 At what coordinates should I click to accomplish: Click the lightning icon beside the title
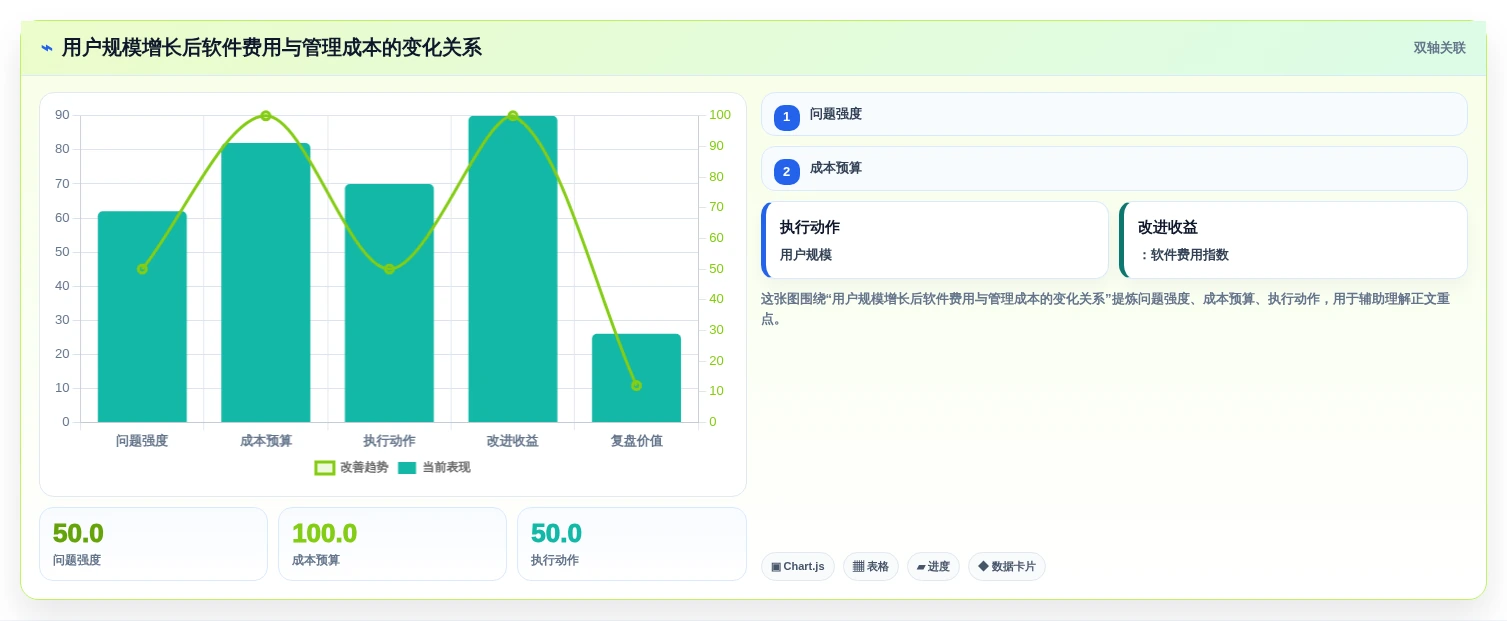pyautogui.click(x=47, y=48)
